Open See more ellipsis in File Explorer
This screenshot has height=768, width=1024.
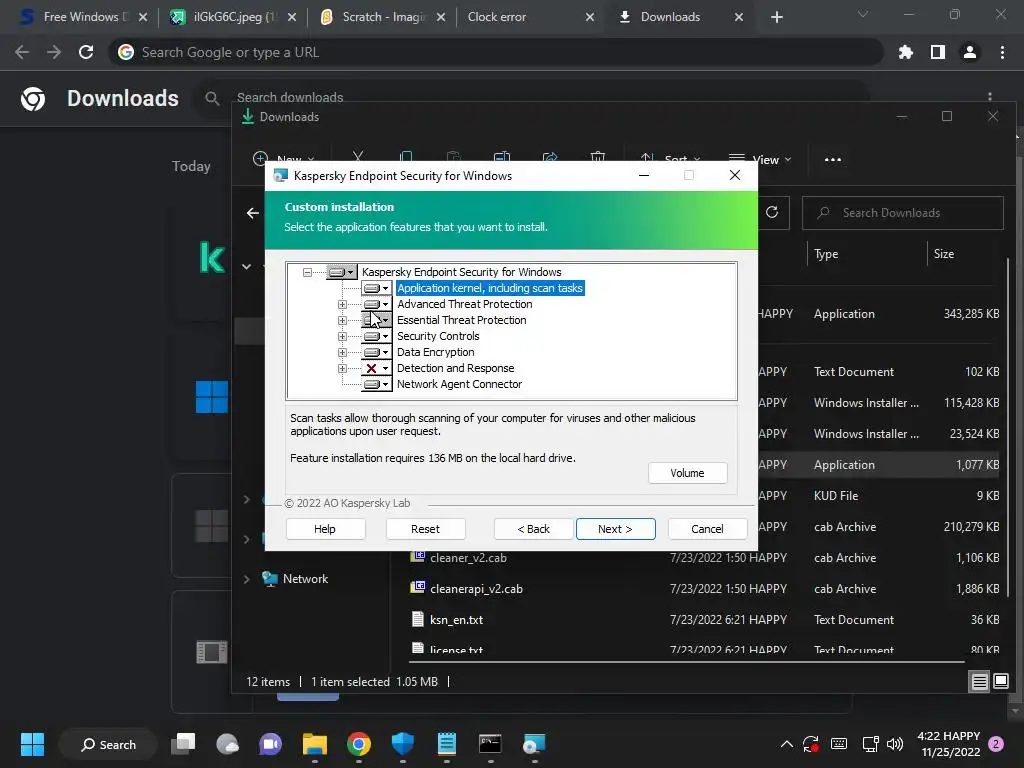(833, 159)
